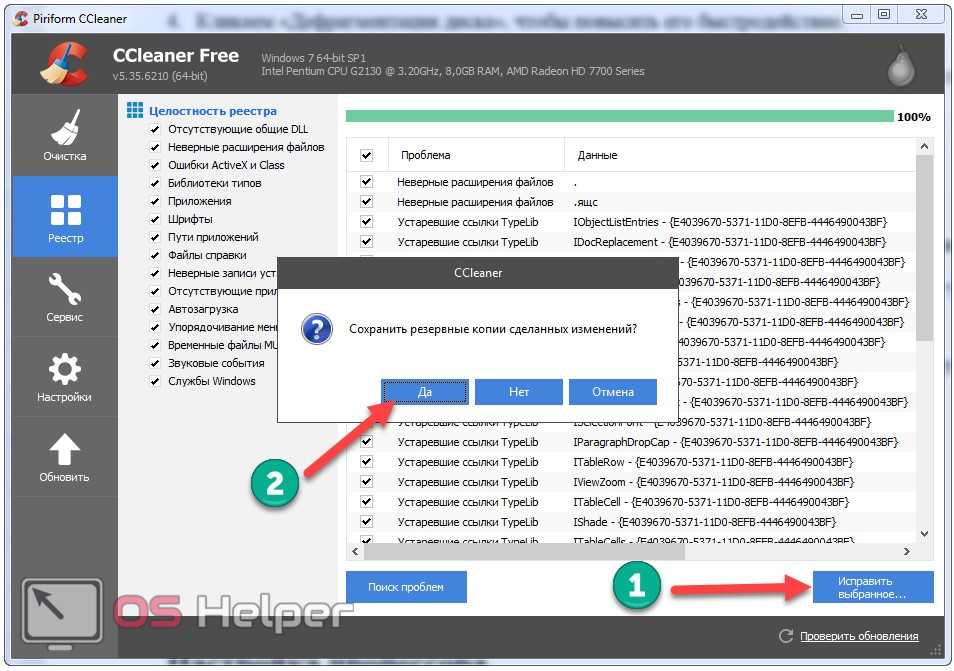954x671 pixels.
Task: Uncheck the Отсутствующие общие DLL checkbox
Action: tap(155, 130)
